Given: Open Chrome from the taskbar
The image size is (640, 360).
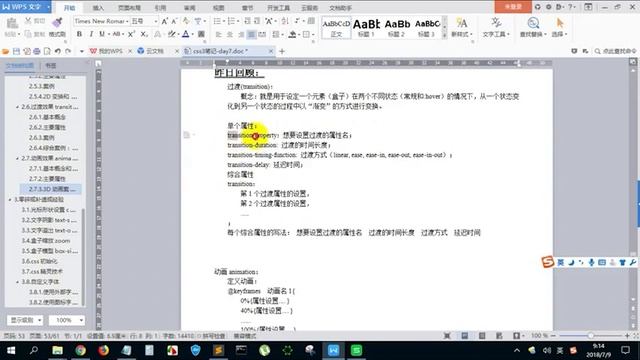Looking at the screenshot, I should click(x=80, y=350).
